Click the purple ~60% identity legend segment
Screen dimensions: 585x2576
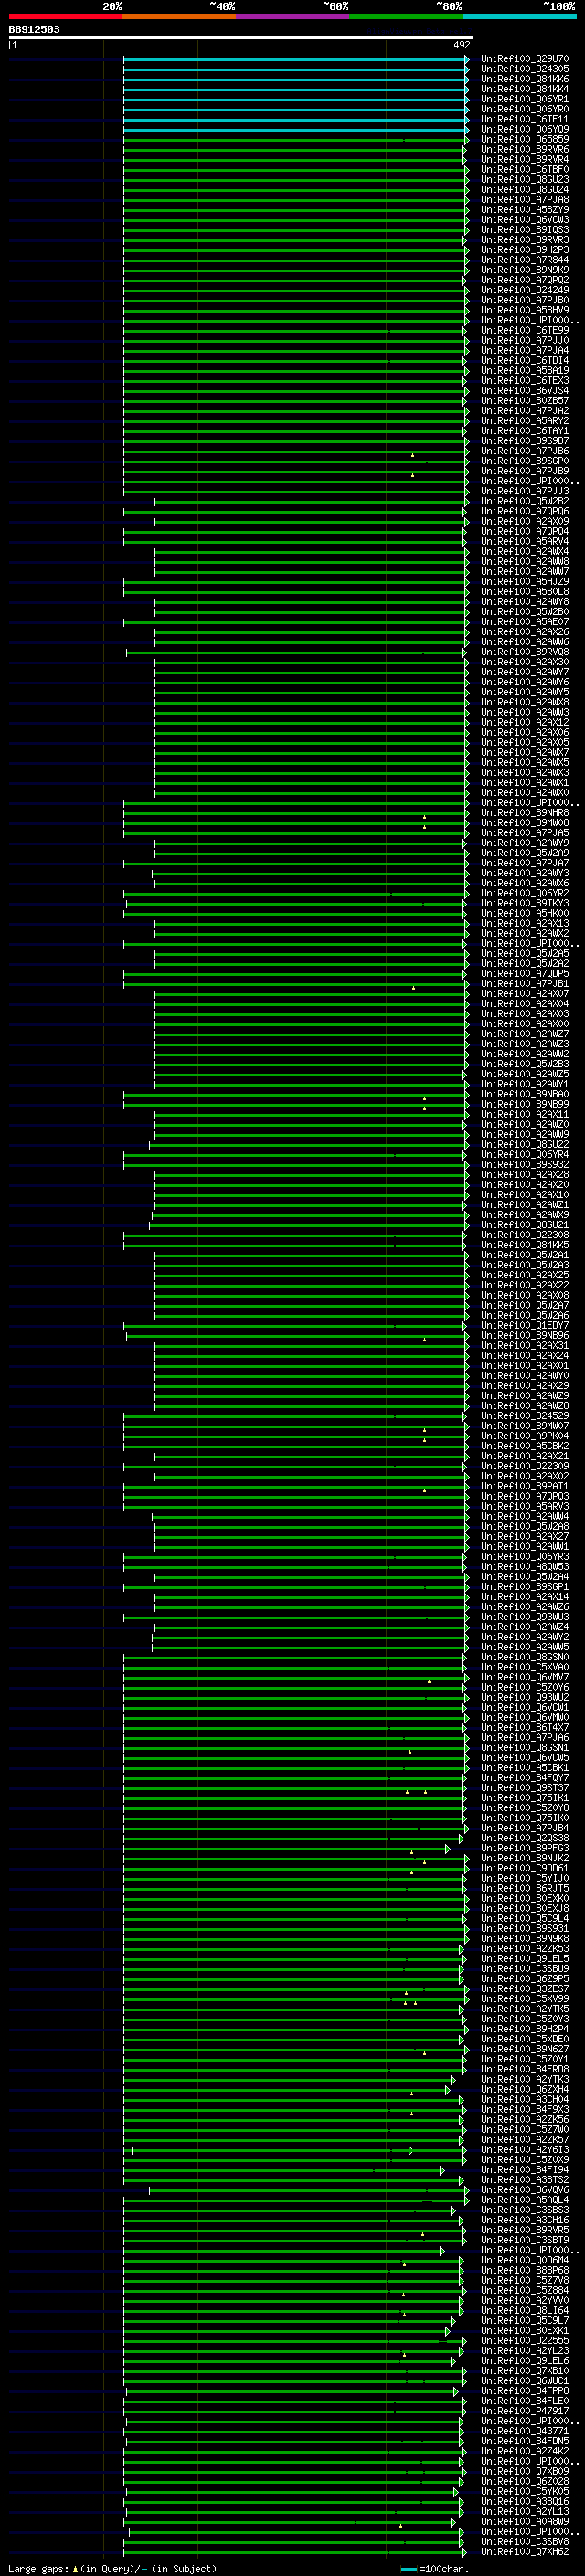293,16
